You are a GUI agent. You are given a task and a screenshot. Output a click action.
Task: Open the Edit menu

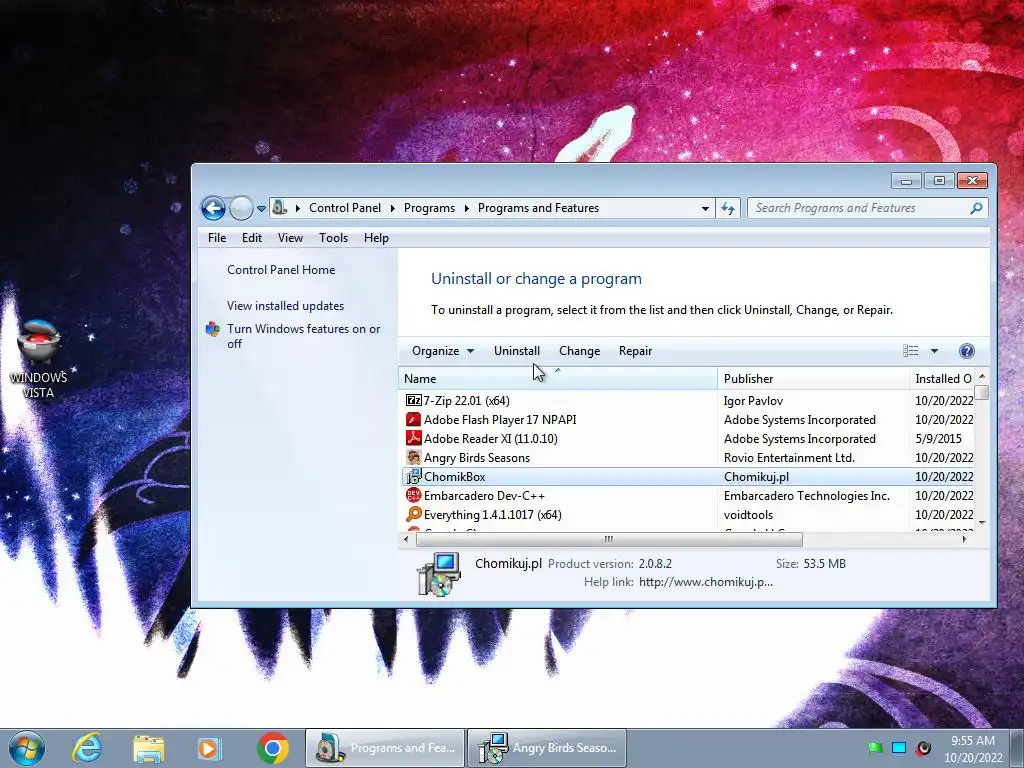coord(251,238)
